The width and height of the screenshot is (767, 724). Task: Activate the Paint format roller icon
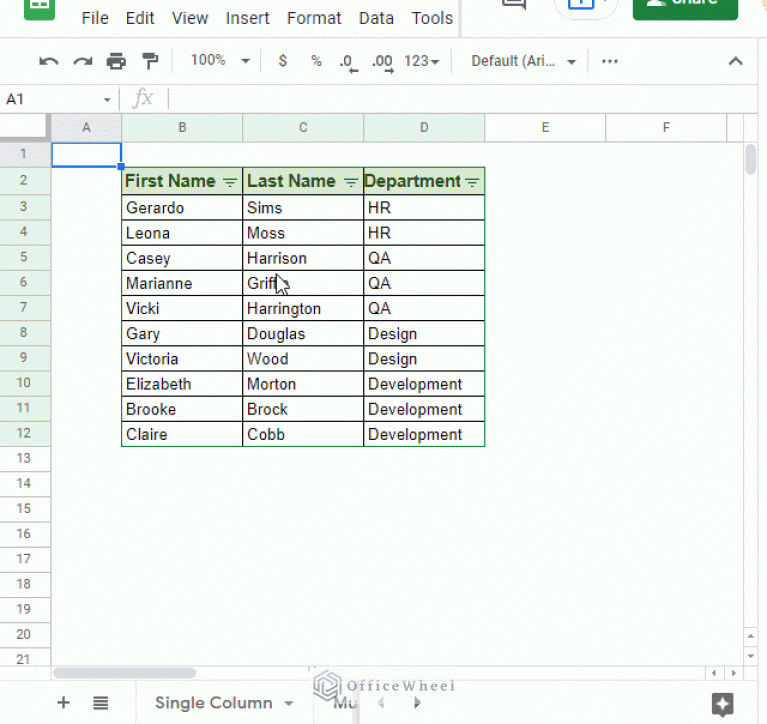tap(150, 62)
